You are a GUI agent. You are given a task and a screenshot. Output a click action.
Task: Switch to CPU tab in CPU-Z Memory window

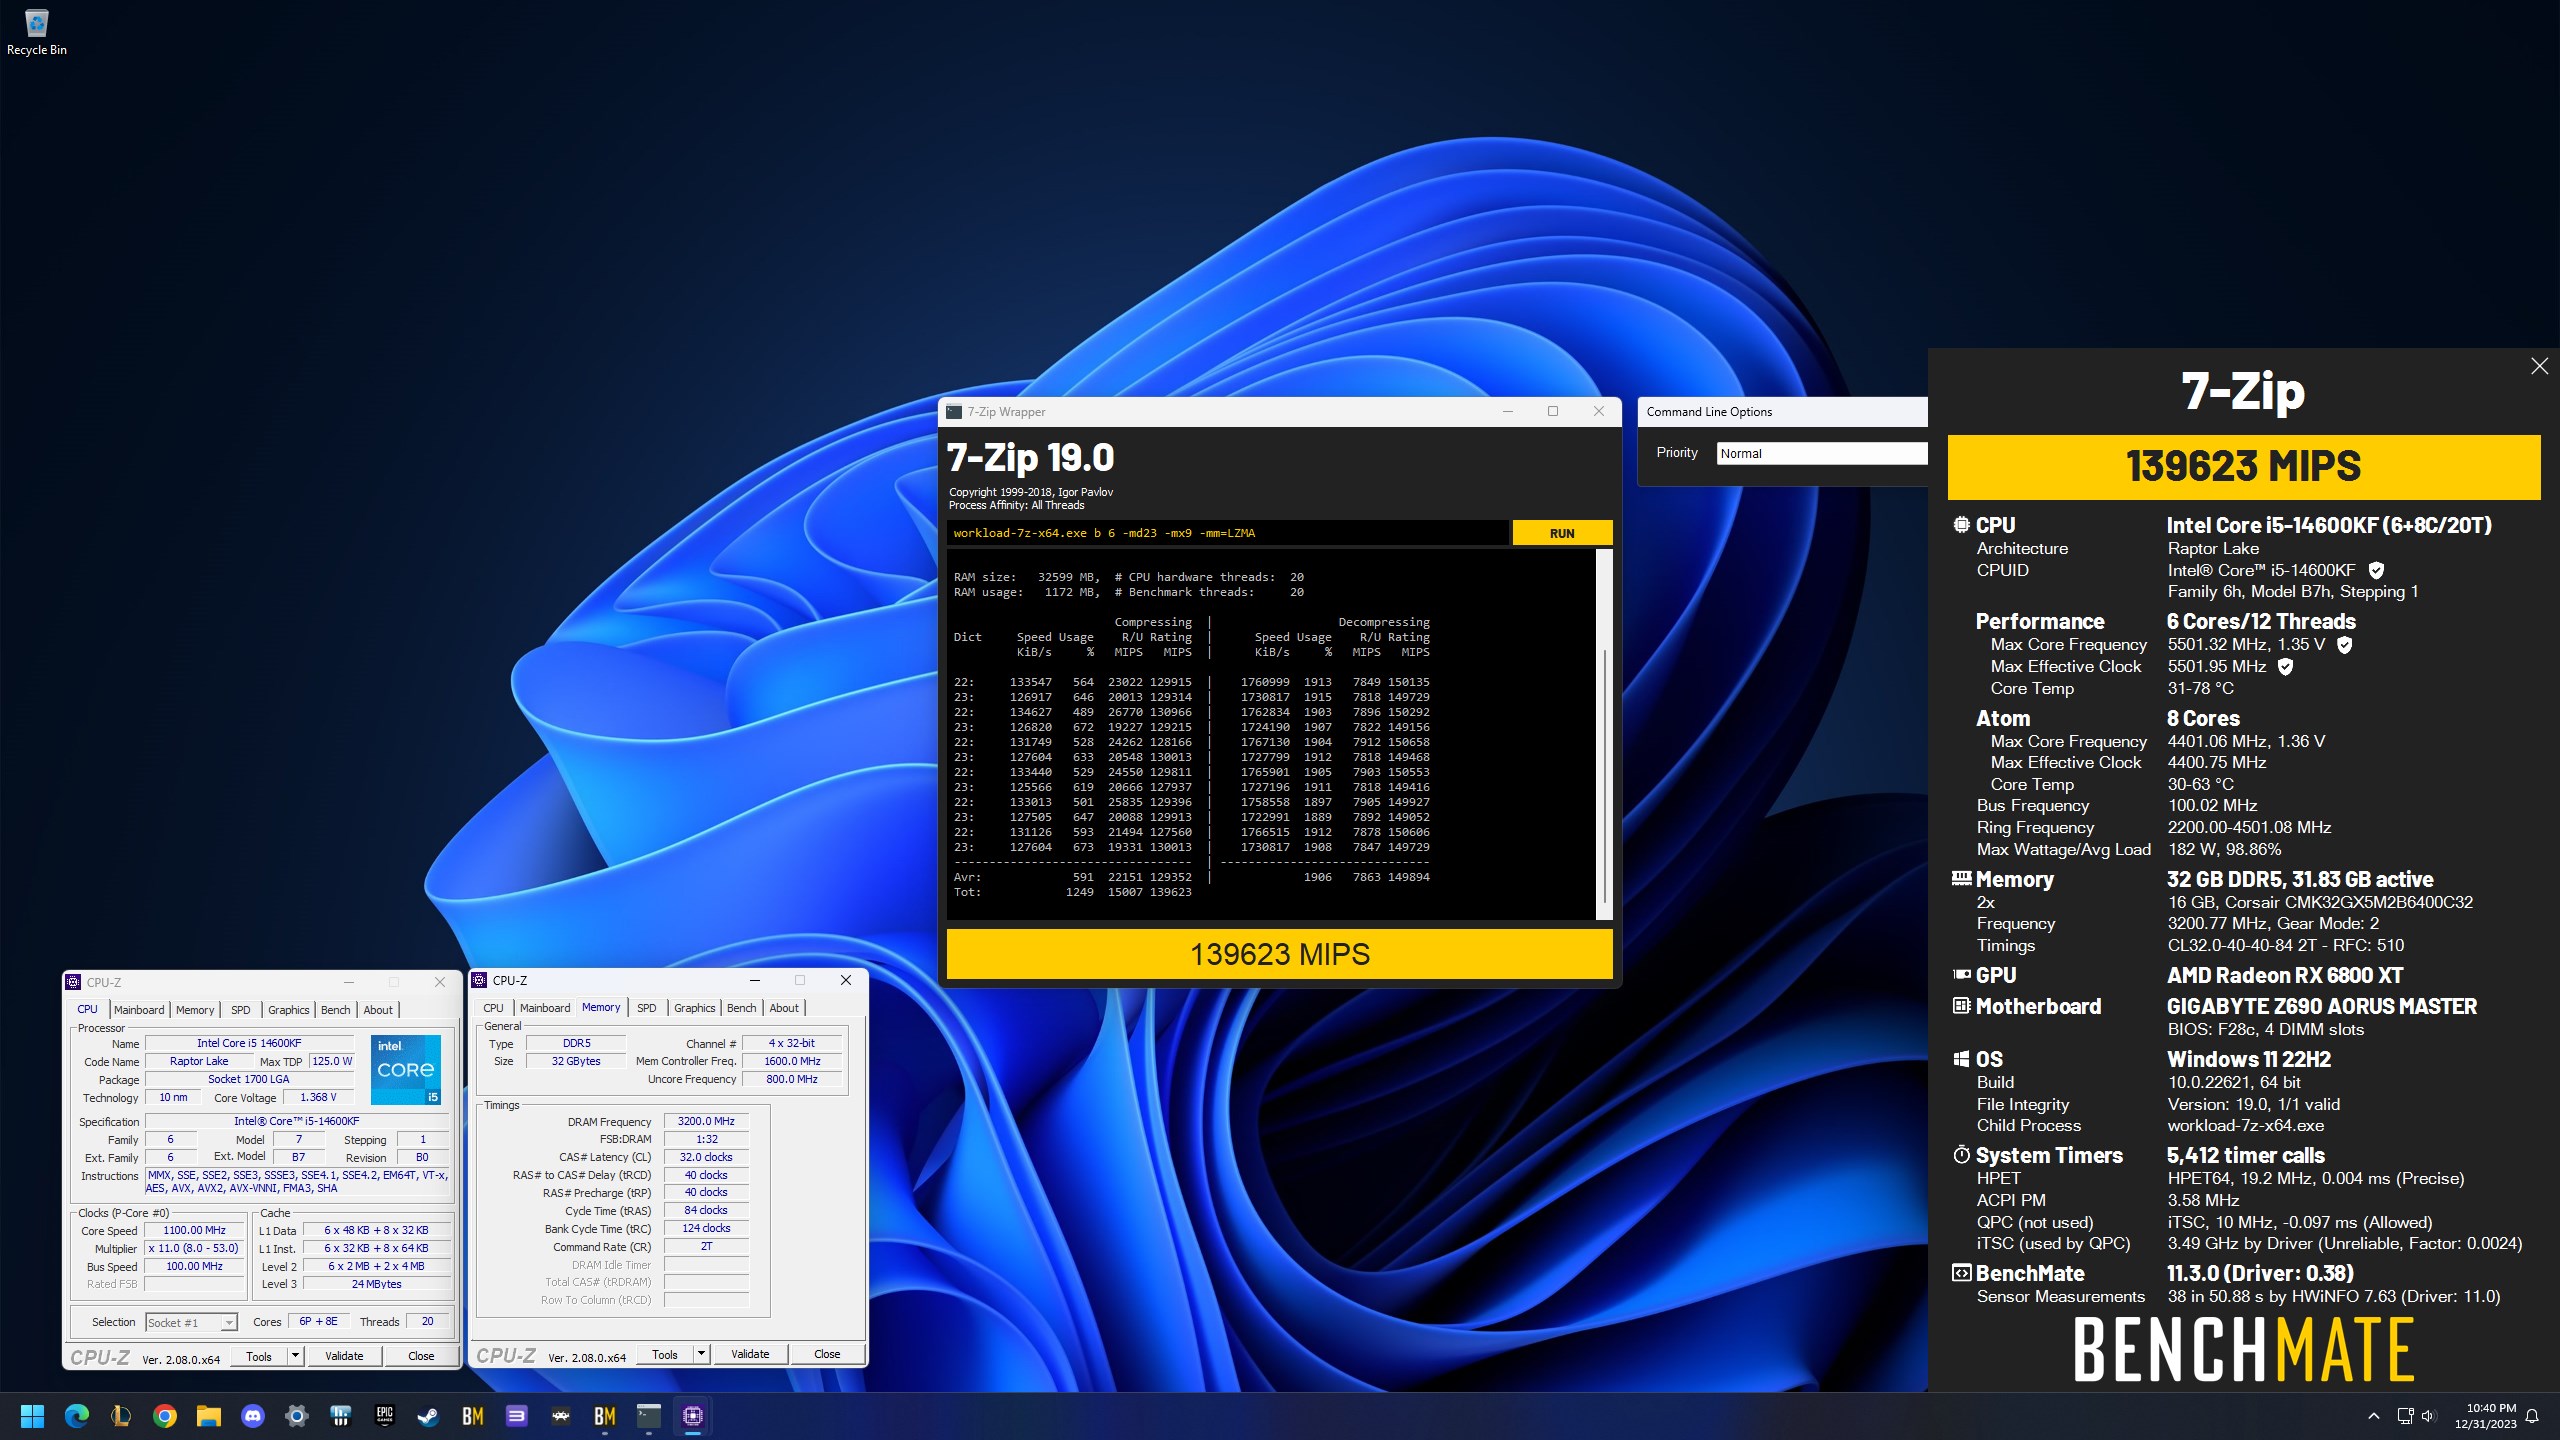pos(494,1008)
